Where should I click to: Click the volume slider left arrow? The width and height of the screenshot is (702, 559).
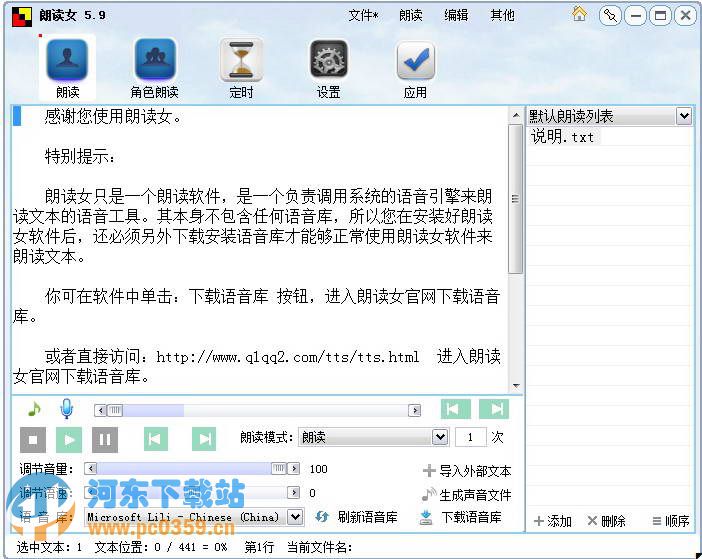90,469
